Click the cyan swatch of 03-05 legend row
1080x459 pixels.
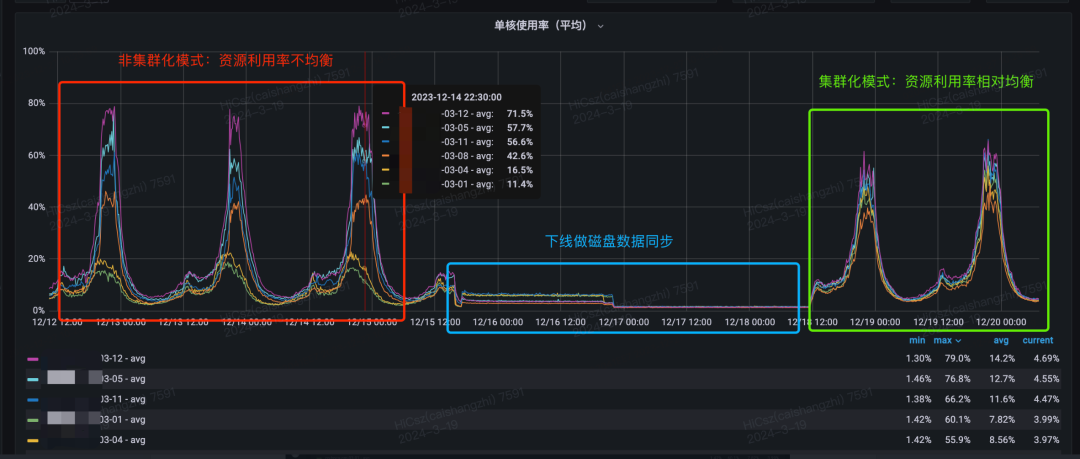point(32,379)
